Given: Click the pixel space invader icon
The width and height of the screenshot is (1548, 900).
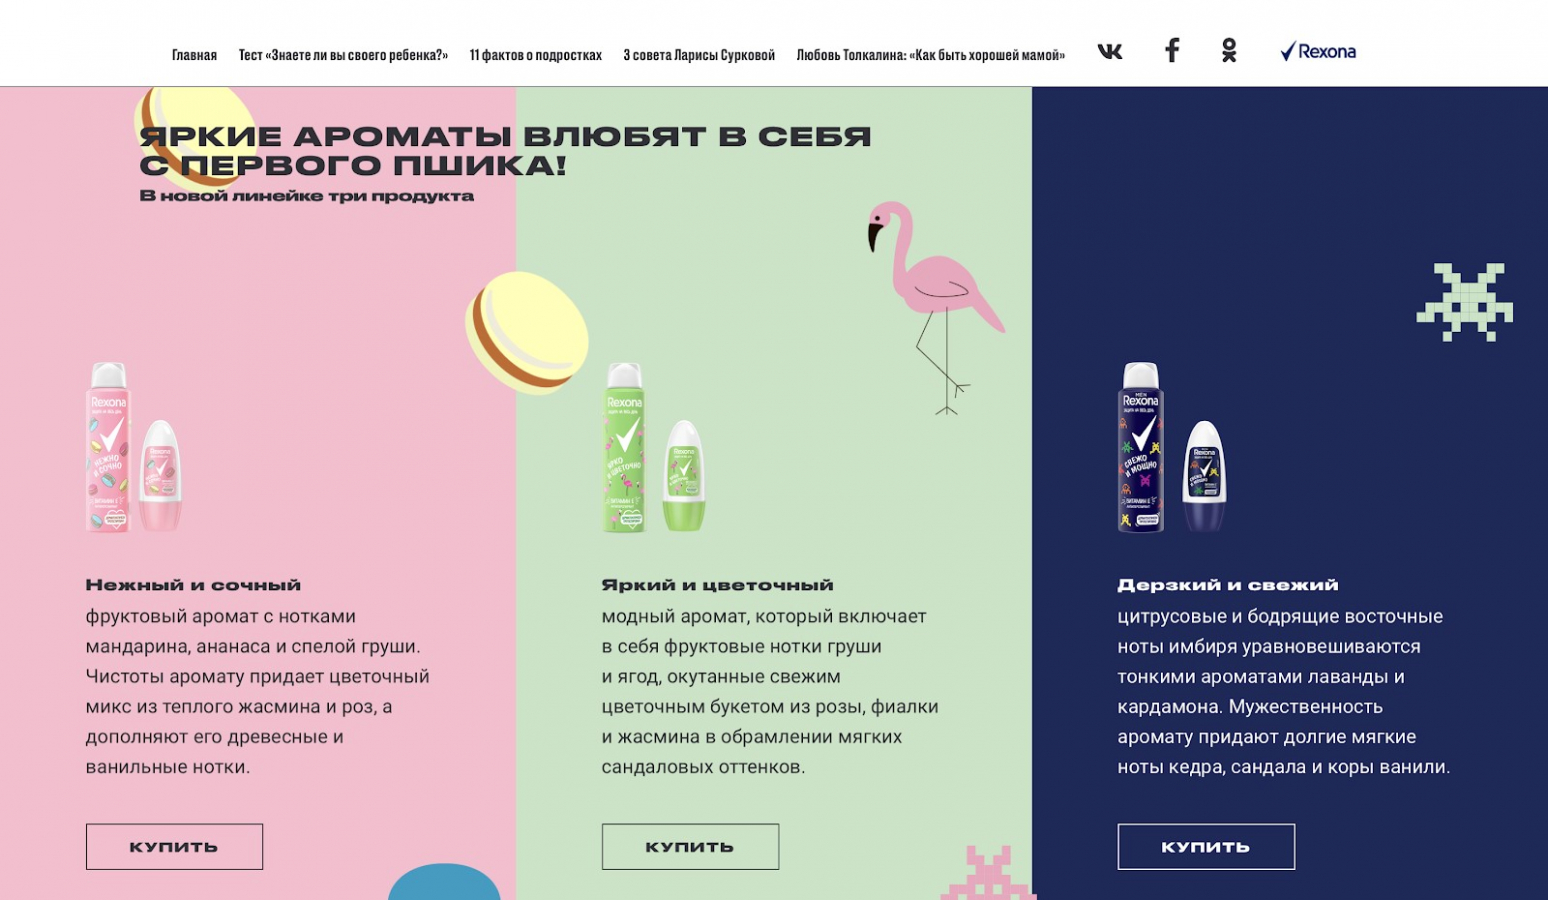Looking at the screenshot, I should (x=1465, y=302).
